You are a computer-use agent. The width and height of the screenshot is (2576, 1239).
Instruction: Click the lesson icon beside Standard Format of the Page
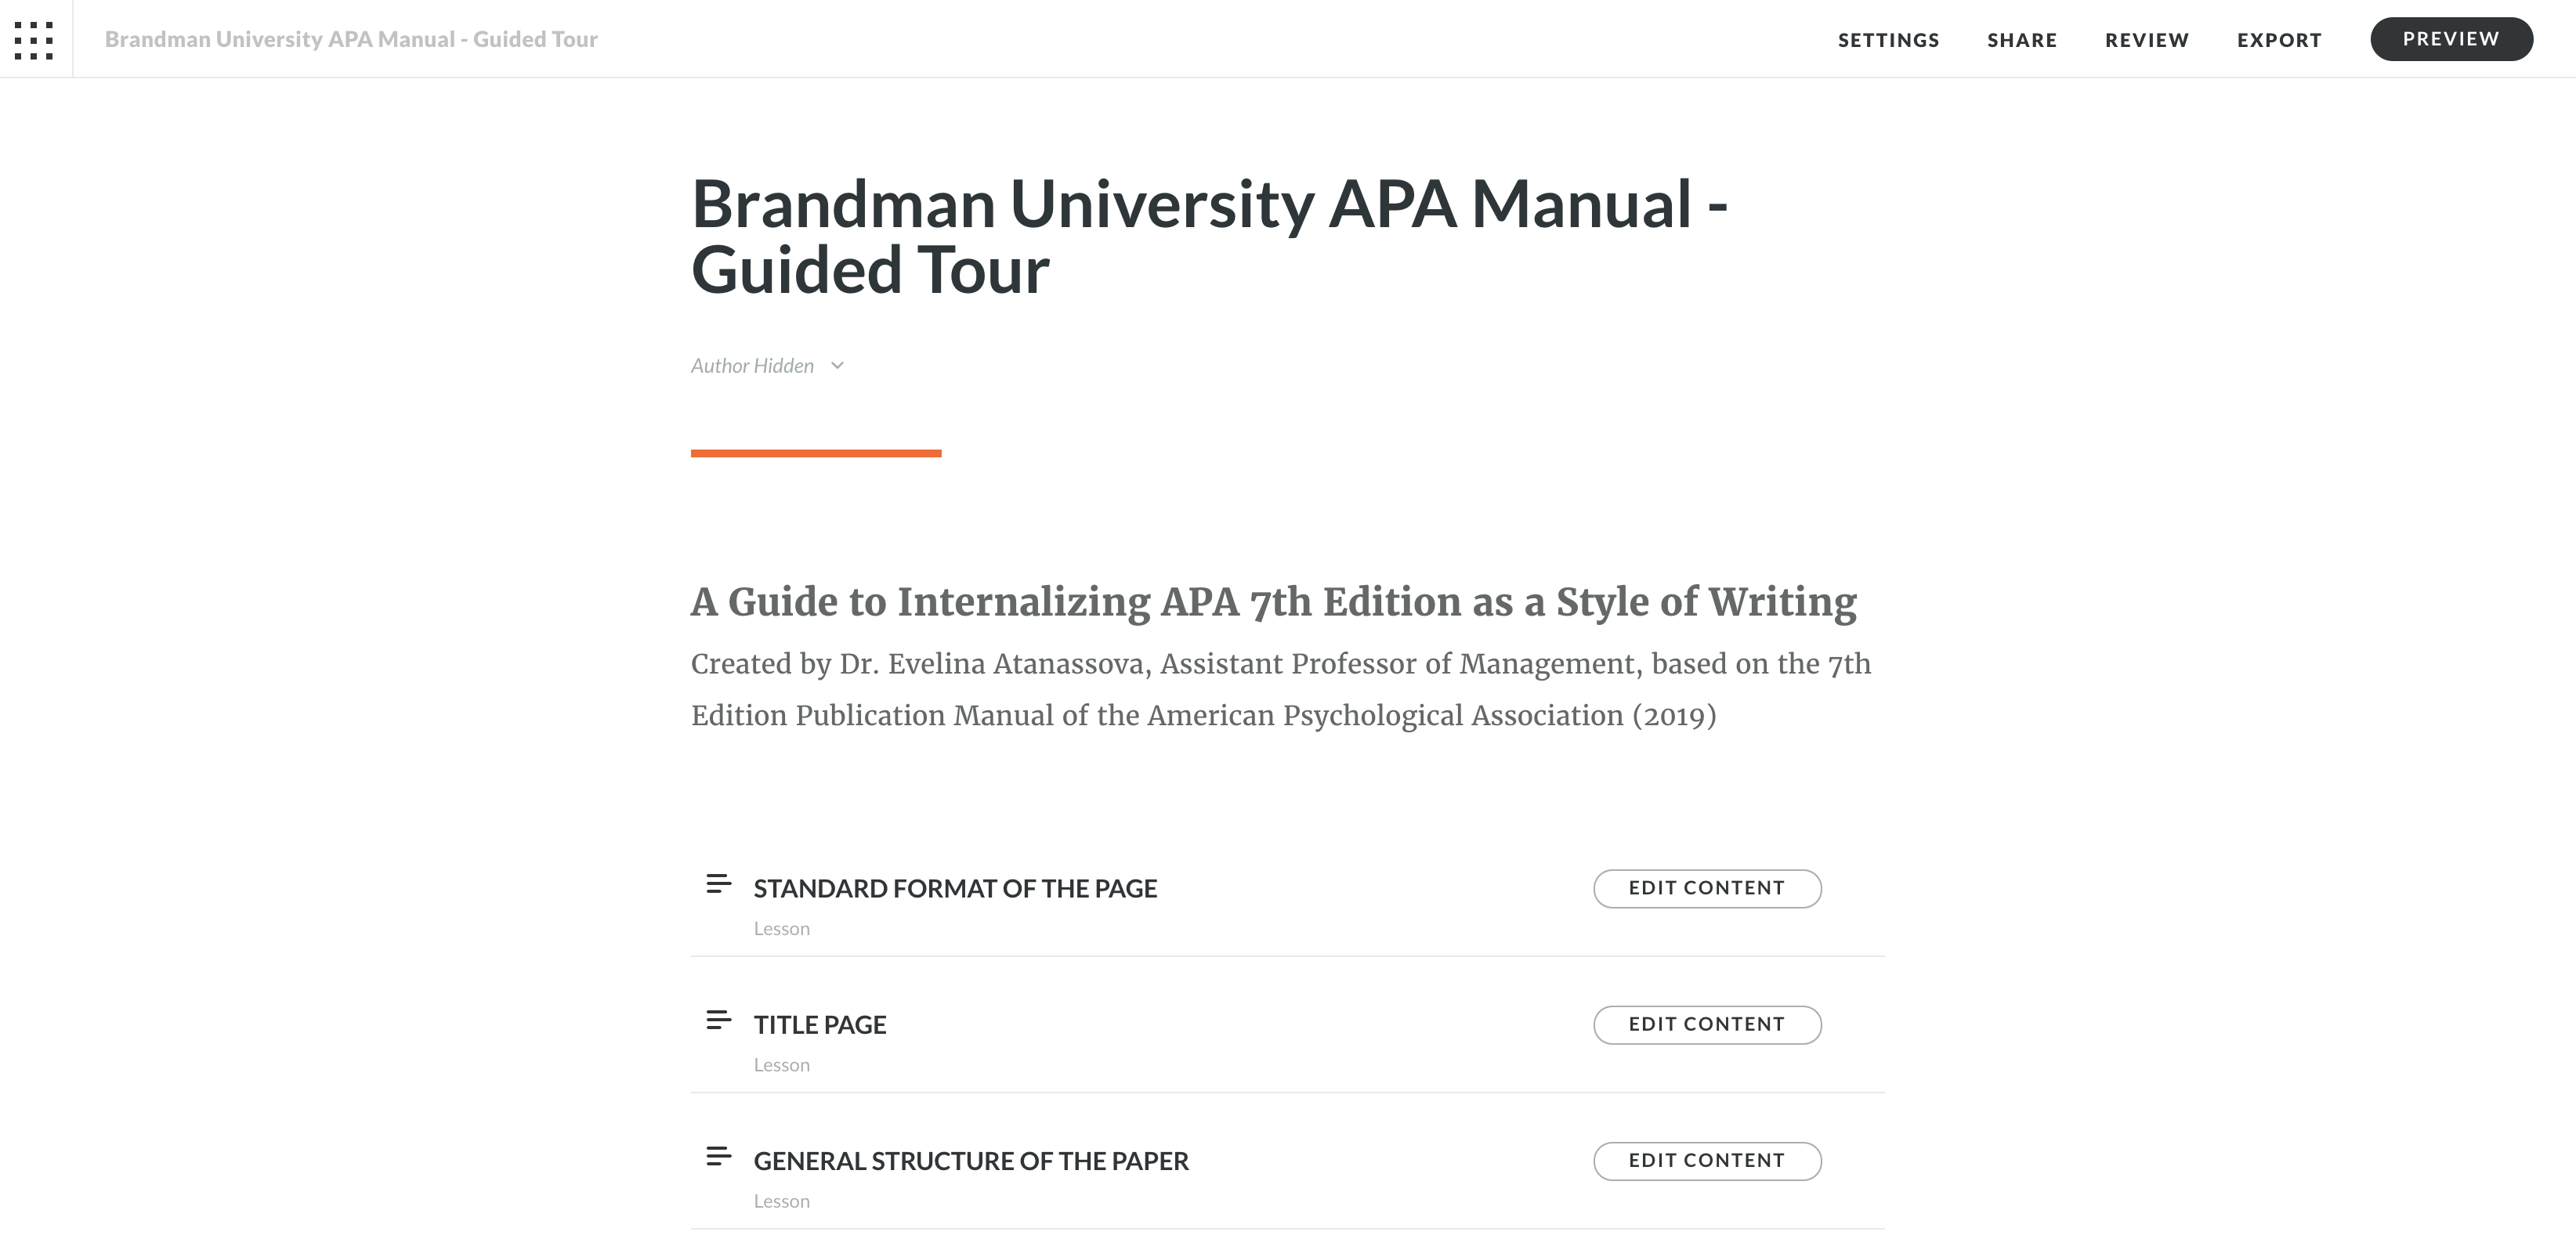tap(718, 884)
